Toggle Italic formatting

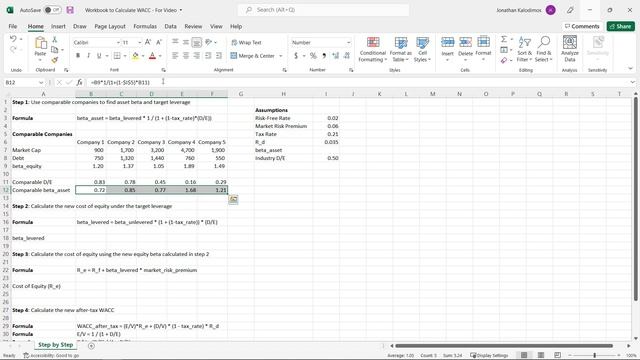pos(88,56)
